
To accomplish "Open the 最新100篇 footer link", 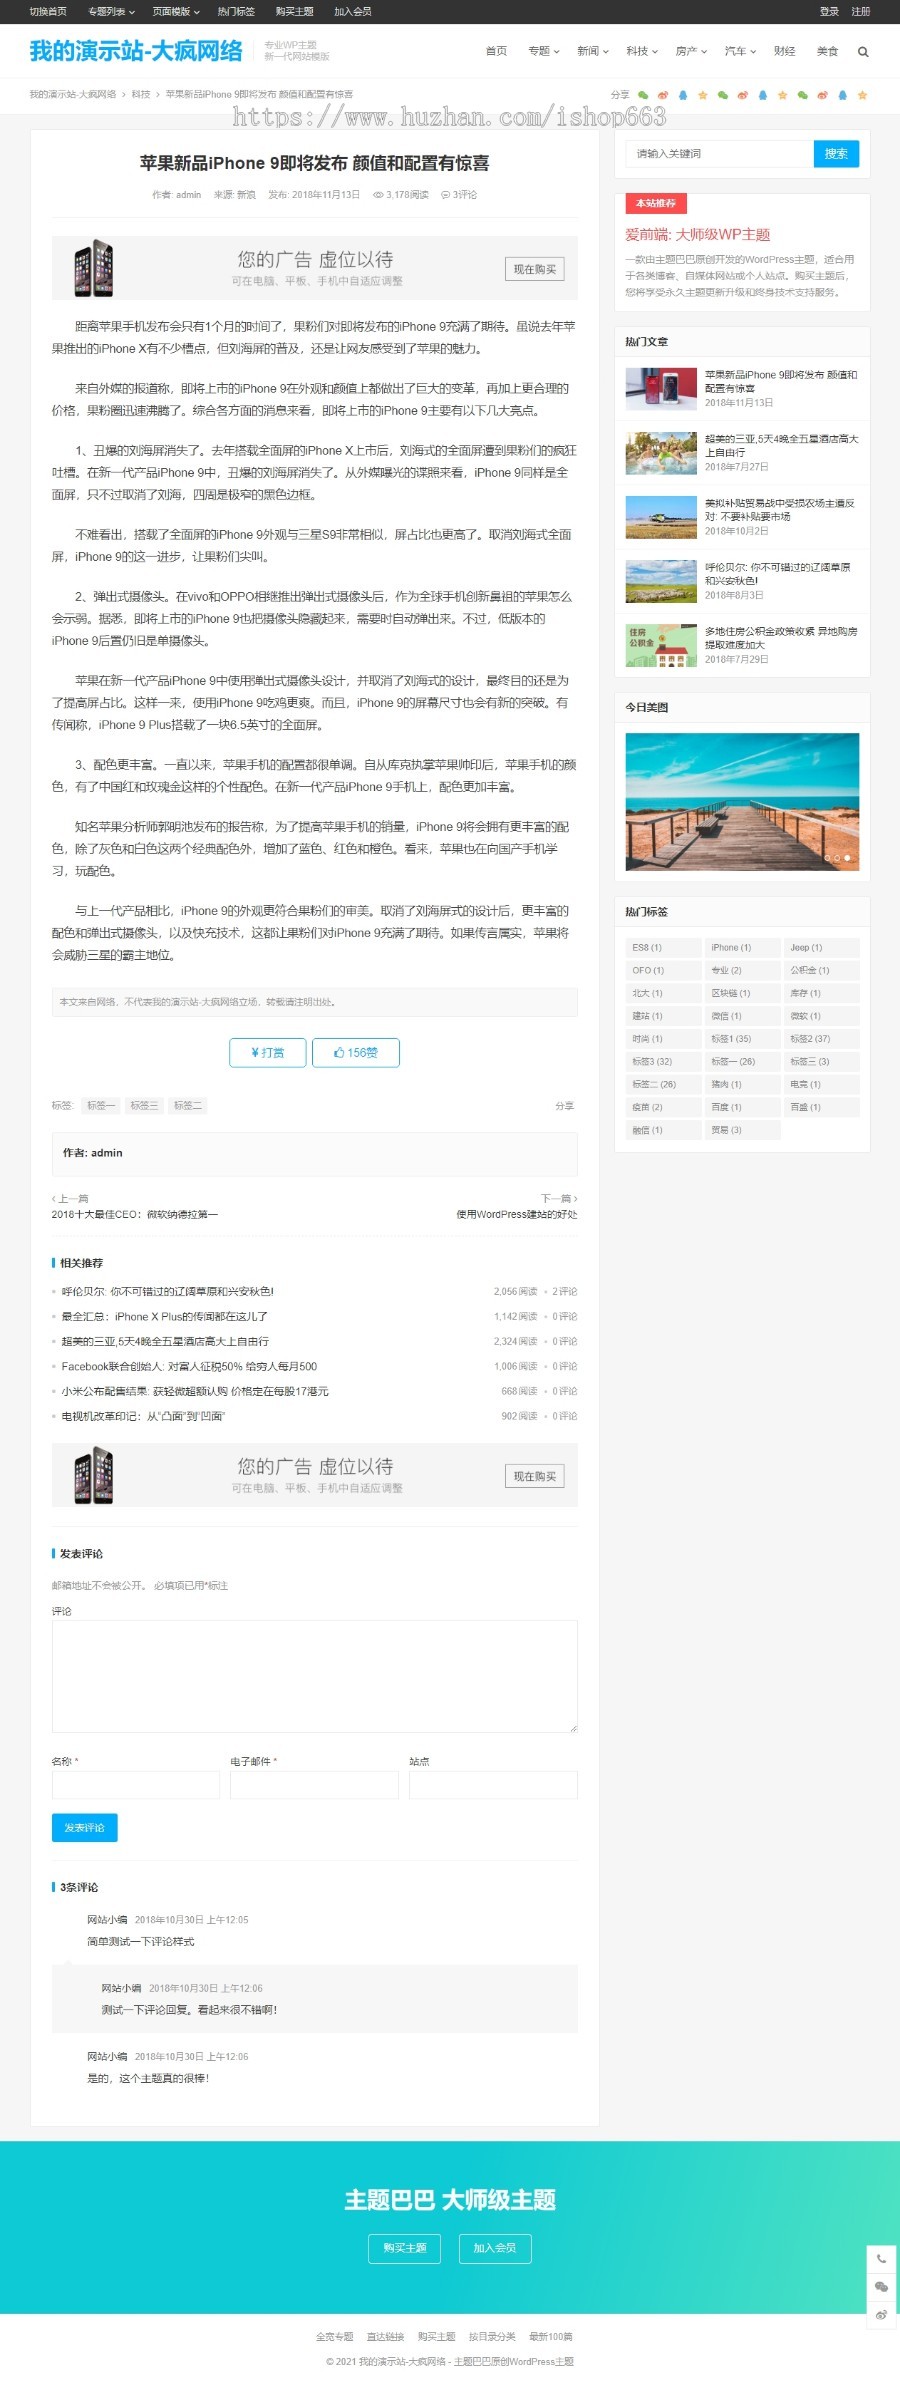I will pos(551,2337).
